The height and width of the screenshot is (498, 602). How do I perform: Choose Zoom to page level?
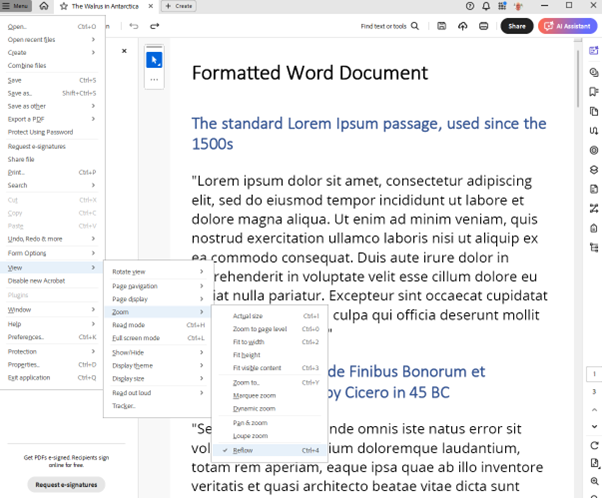270,329
